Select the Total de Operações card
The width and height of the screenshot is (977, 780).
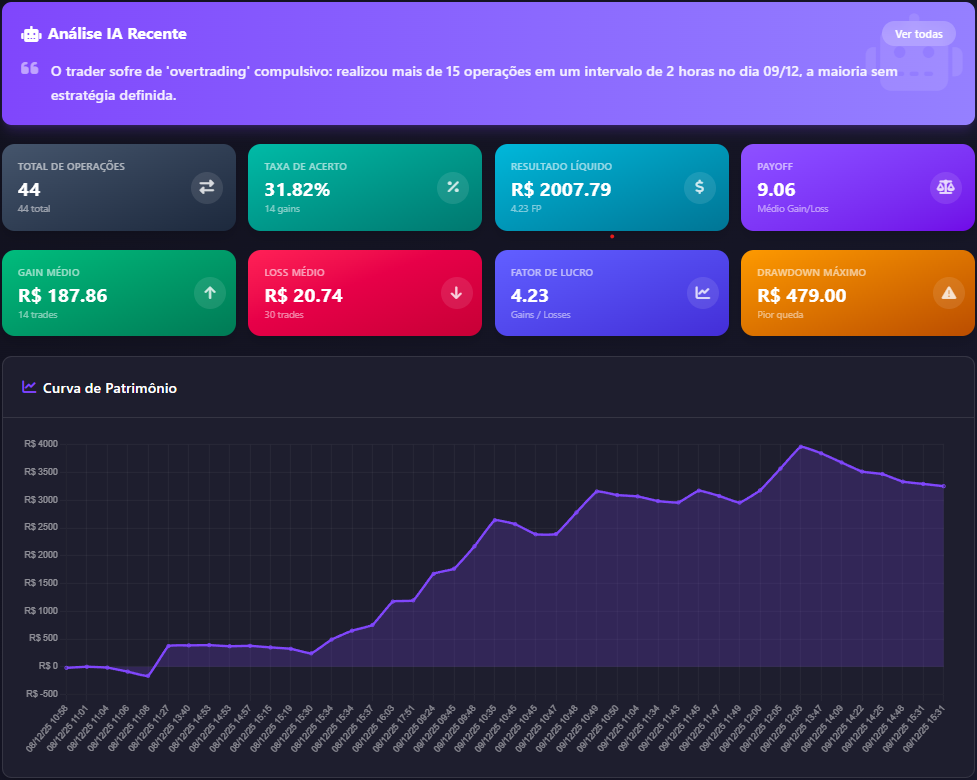tap(119, 187)
